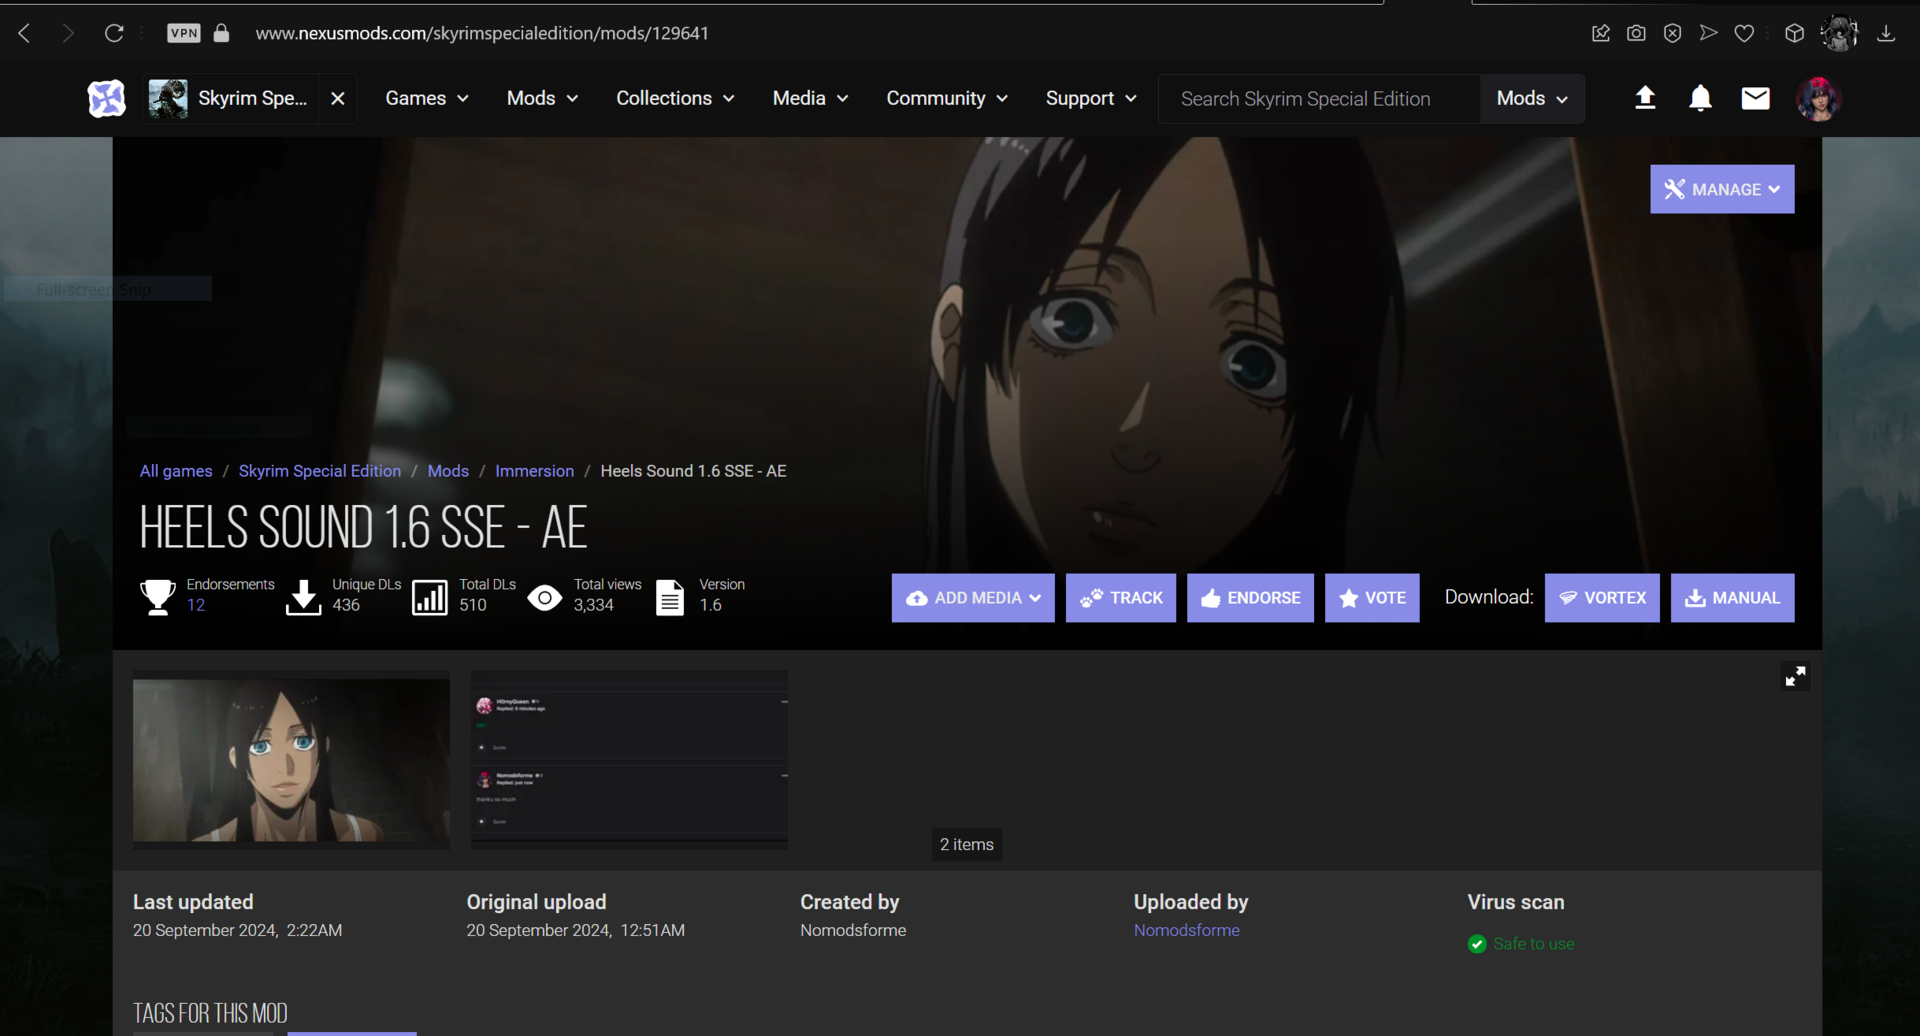Follow the Immersion category breadcrumb

click(x=535, y=471)
